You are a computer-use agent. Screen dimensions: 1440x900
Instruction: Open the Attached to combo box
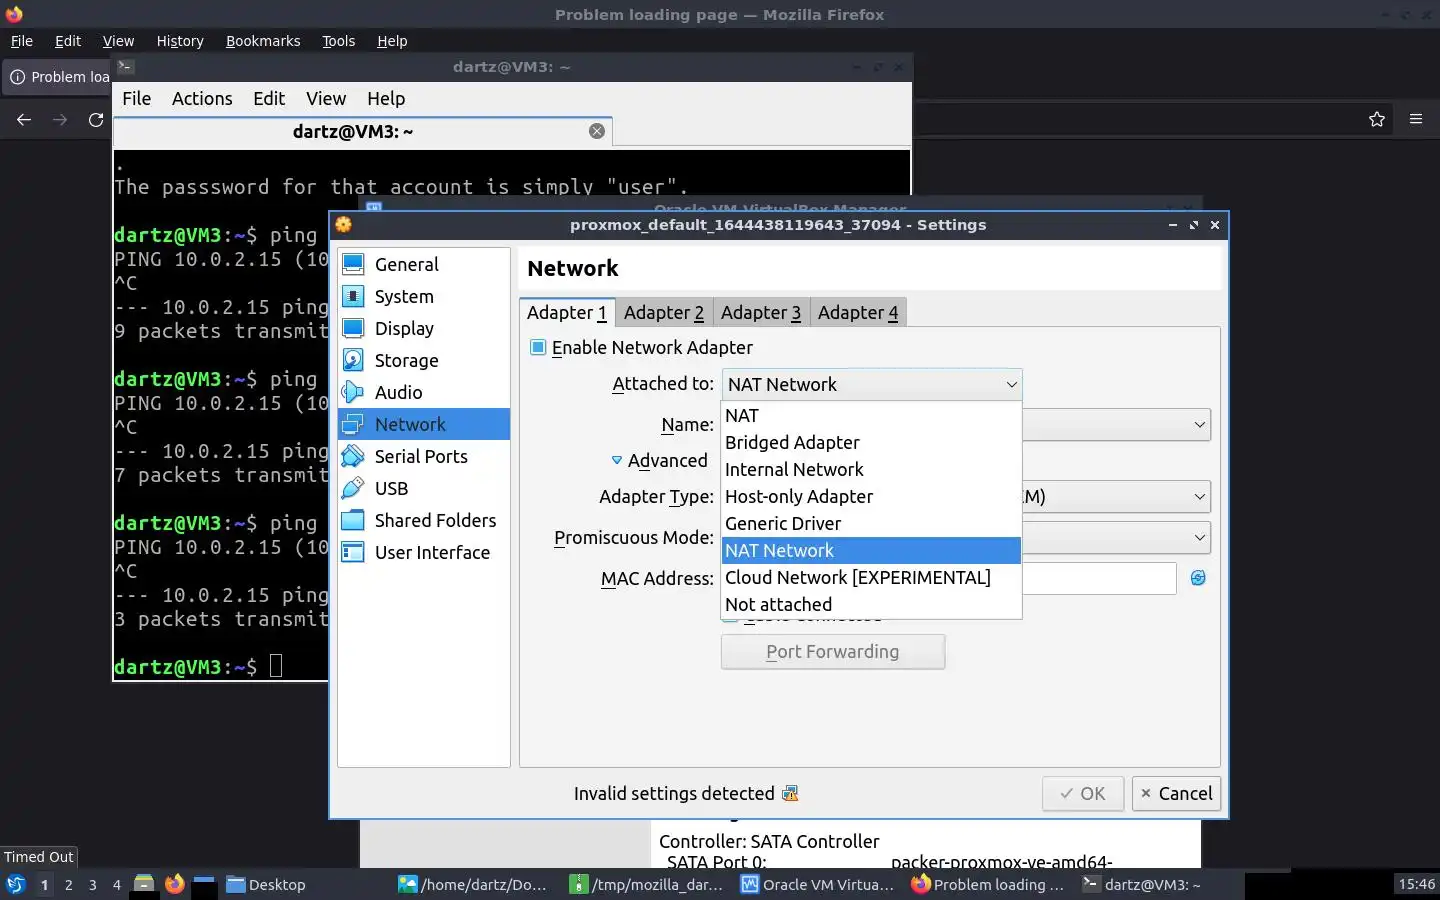tap(872, 384)
